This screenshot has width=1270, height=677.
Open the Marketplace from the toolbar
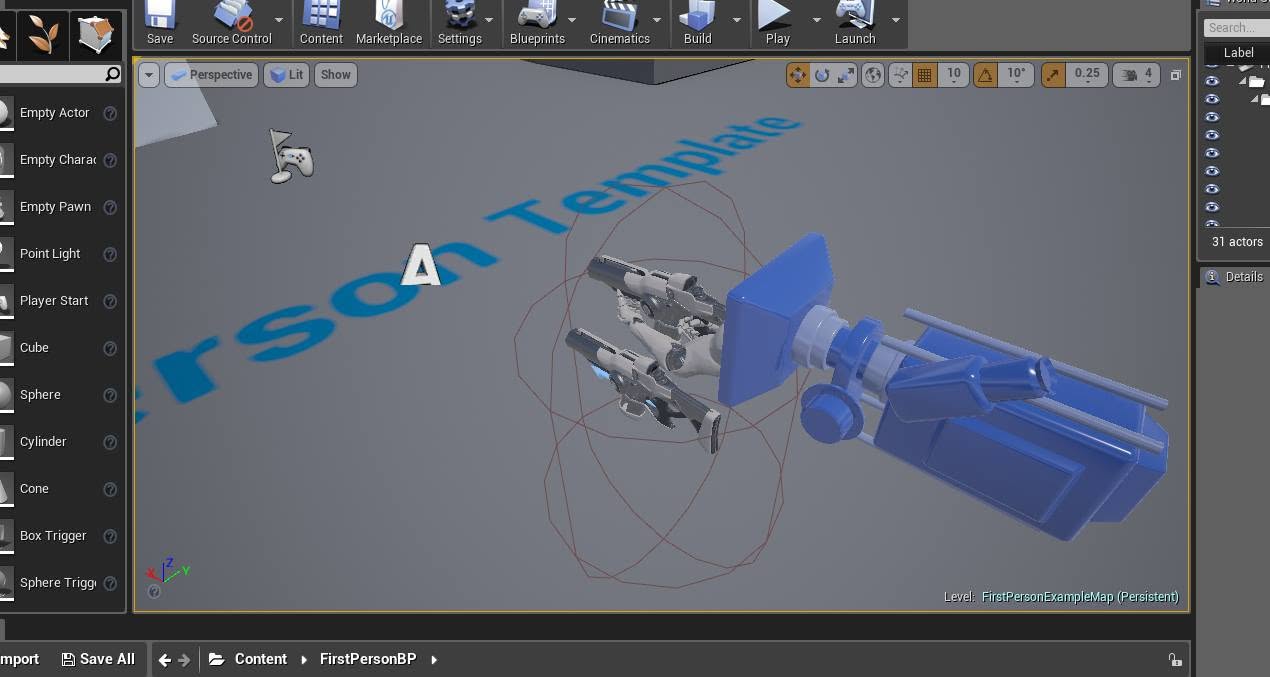389,23
